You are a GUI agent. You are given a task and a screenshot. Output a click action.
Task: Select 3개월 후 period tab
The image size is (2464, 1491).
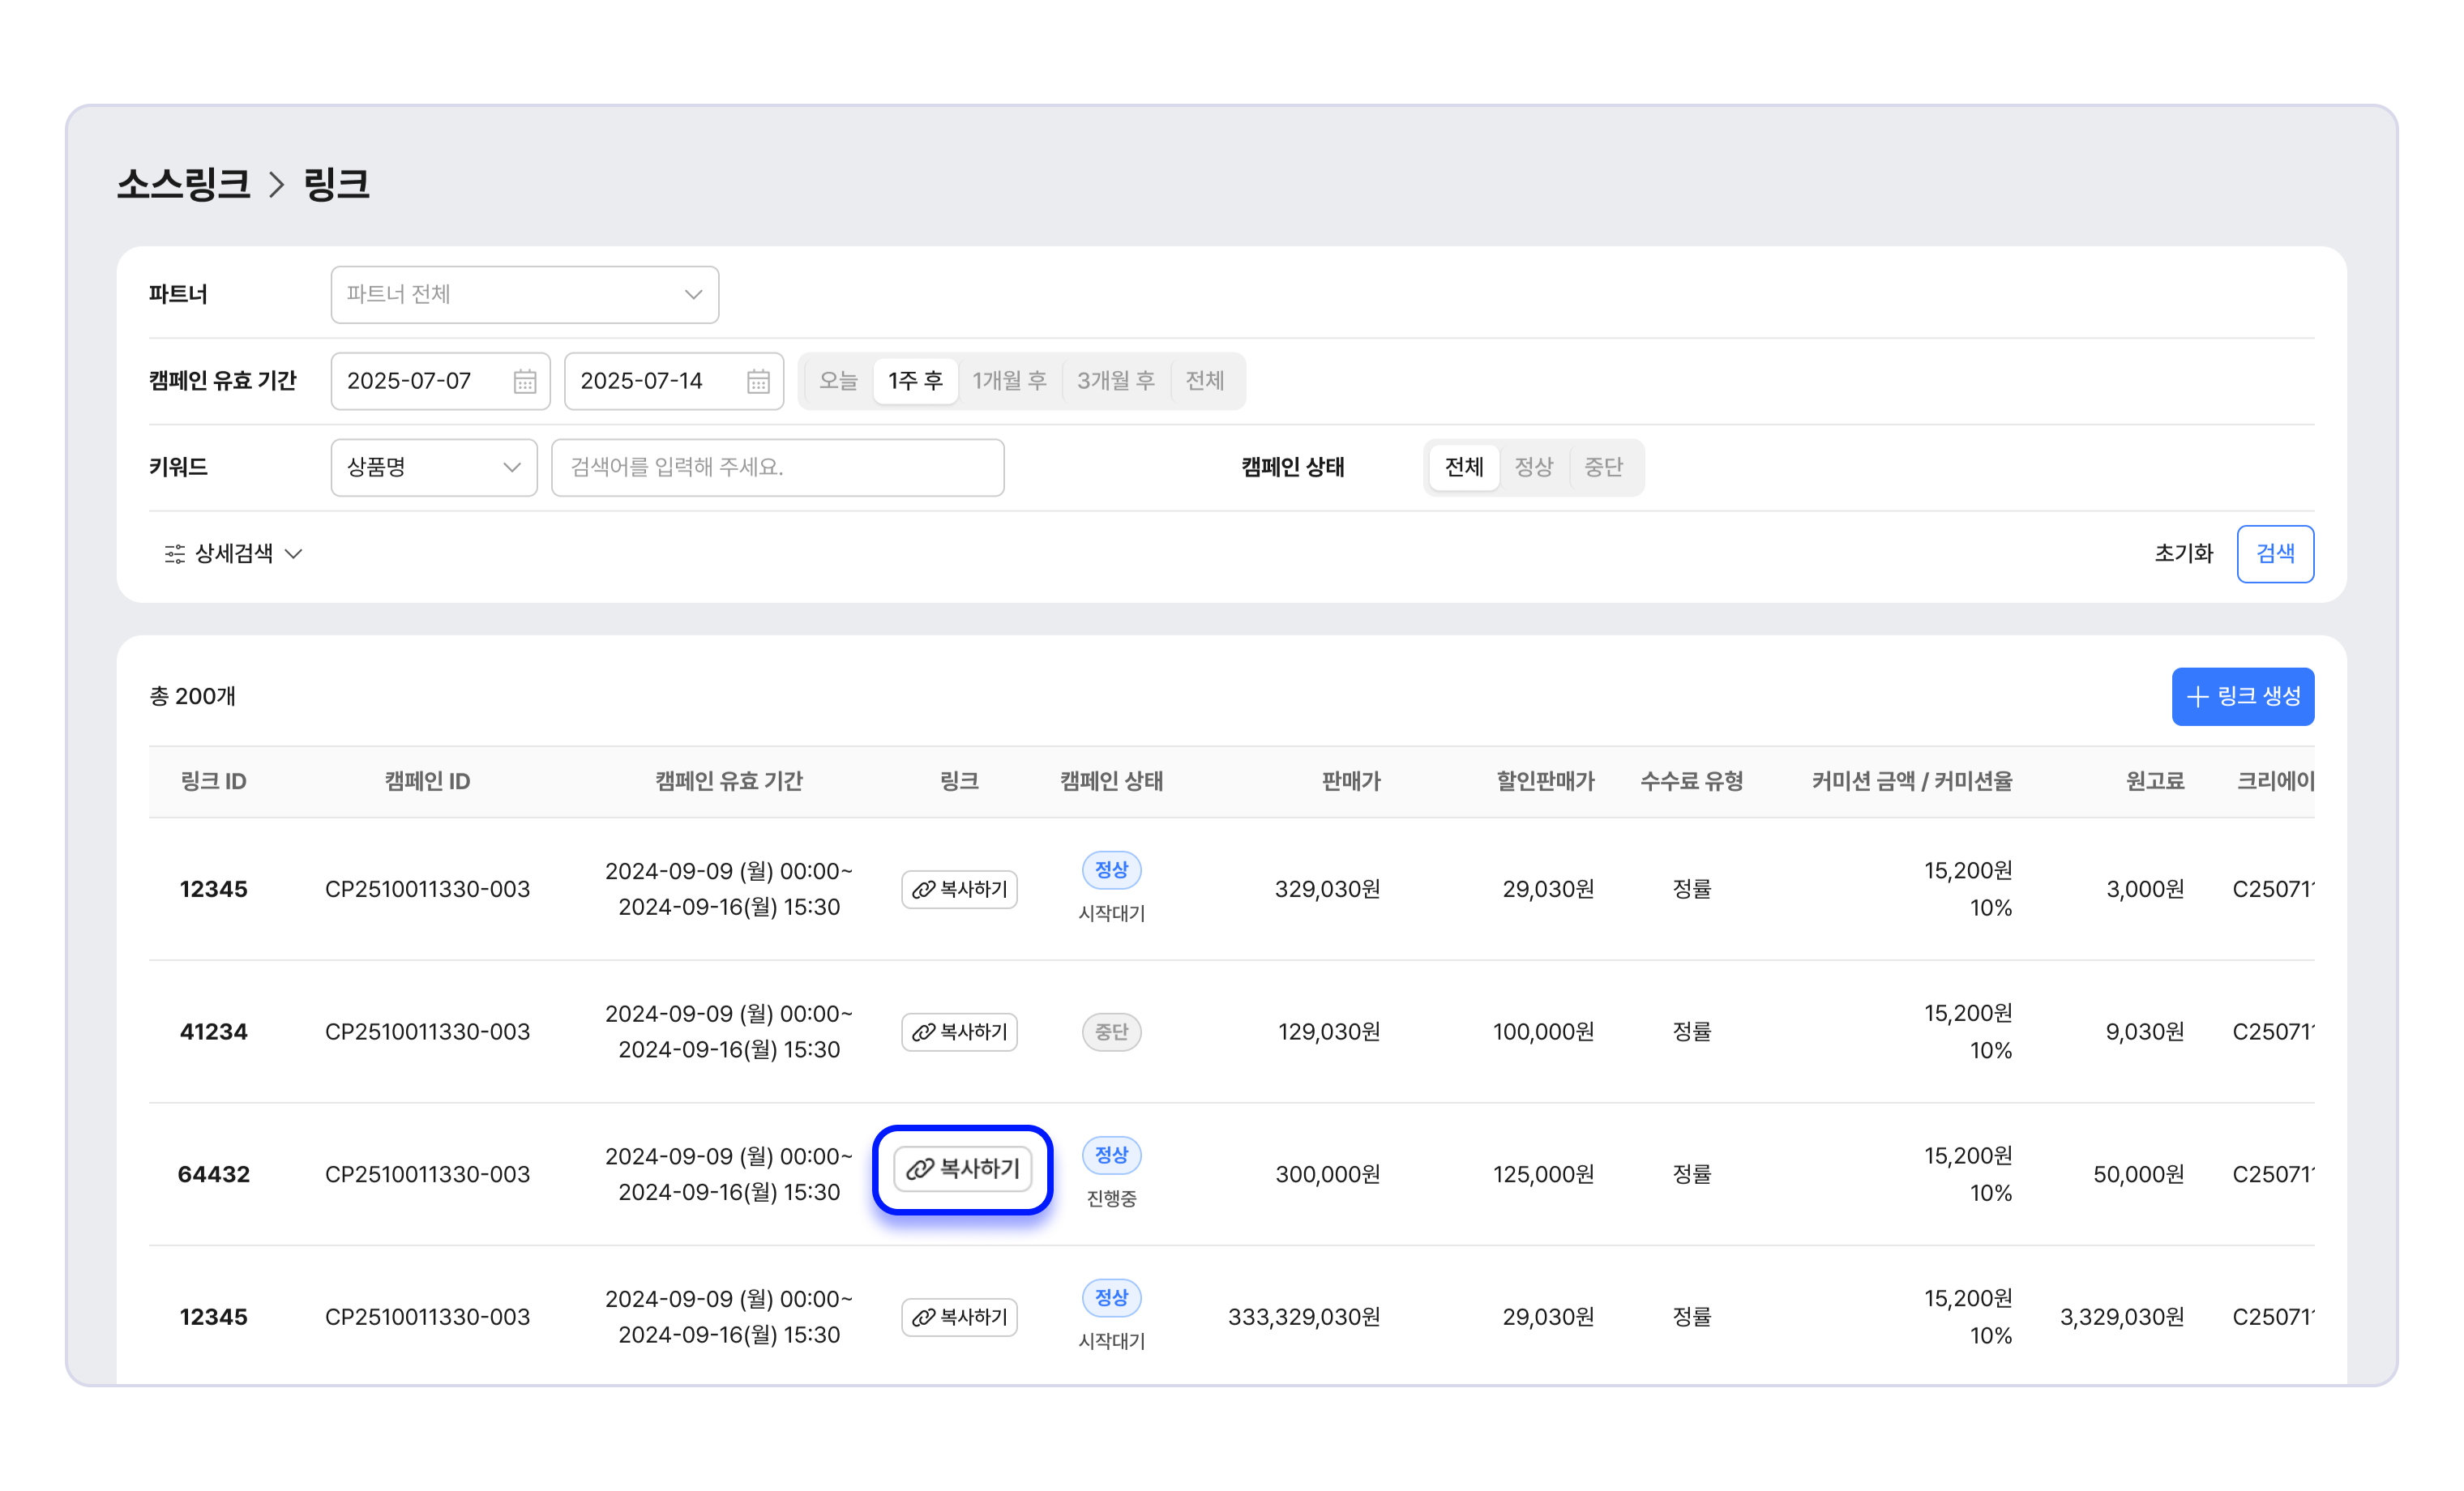[x=1115, y=381]
